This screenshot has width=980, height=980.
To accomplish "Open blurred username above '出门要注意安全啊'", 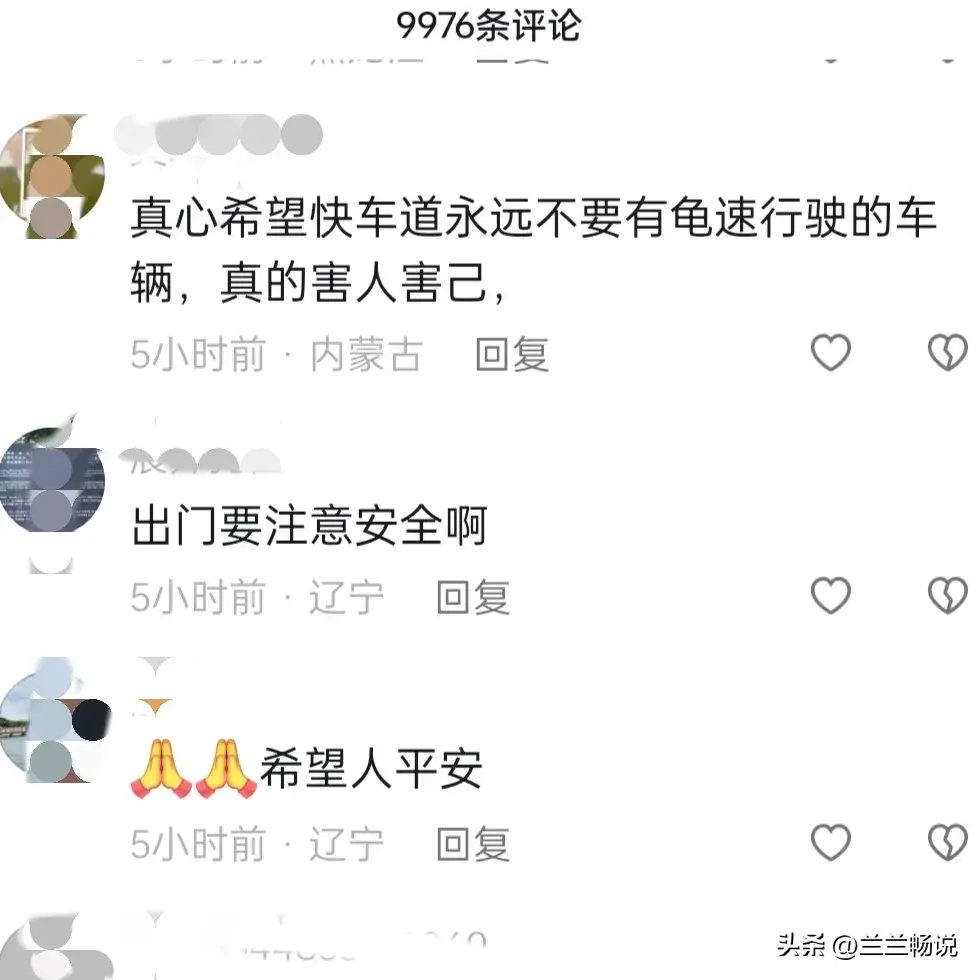I will (200, 461).
